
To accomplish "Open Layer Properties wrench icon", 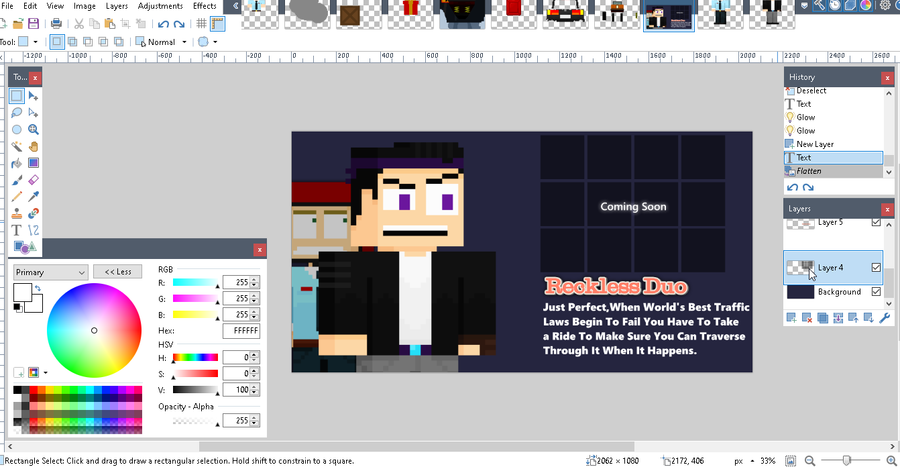I will [885, 318].
